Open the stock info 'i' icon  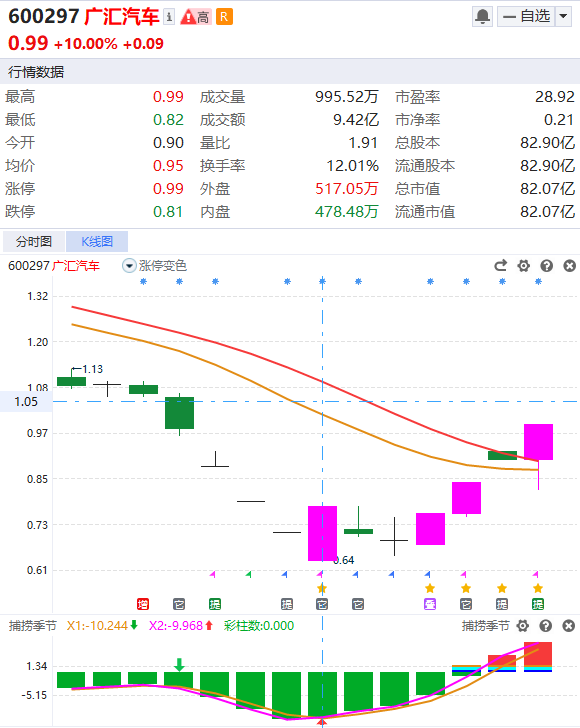169,17
